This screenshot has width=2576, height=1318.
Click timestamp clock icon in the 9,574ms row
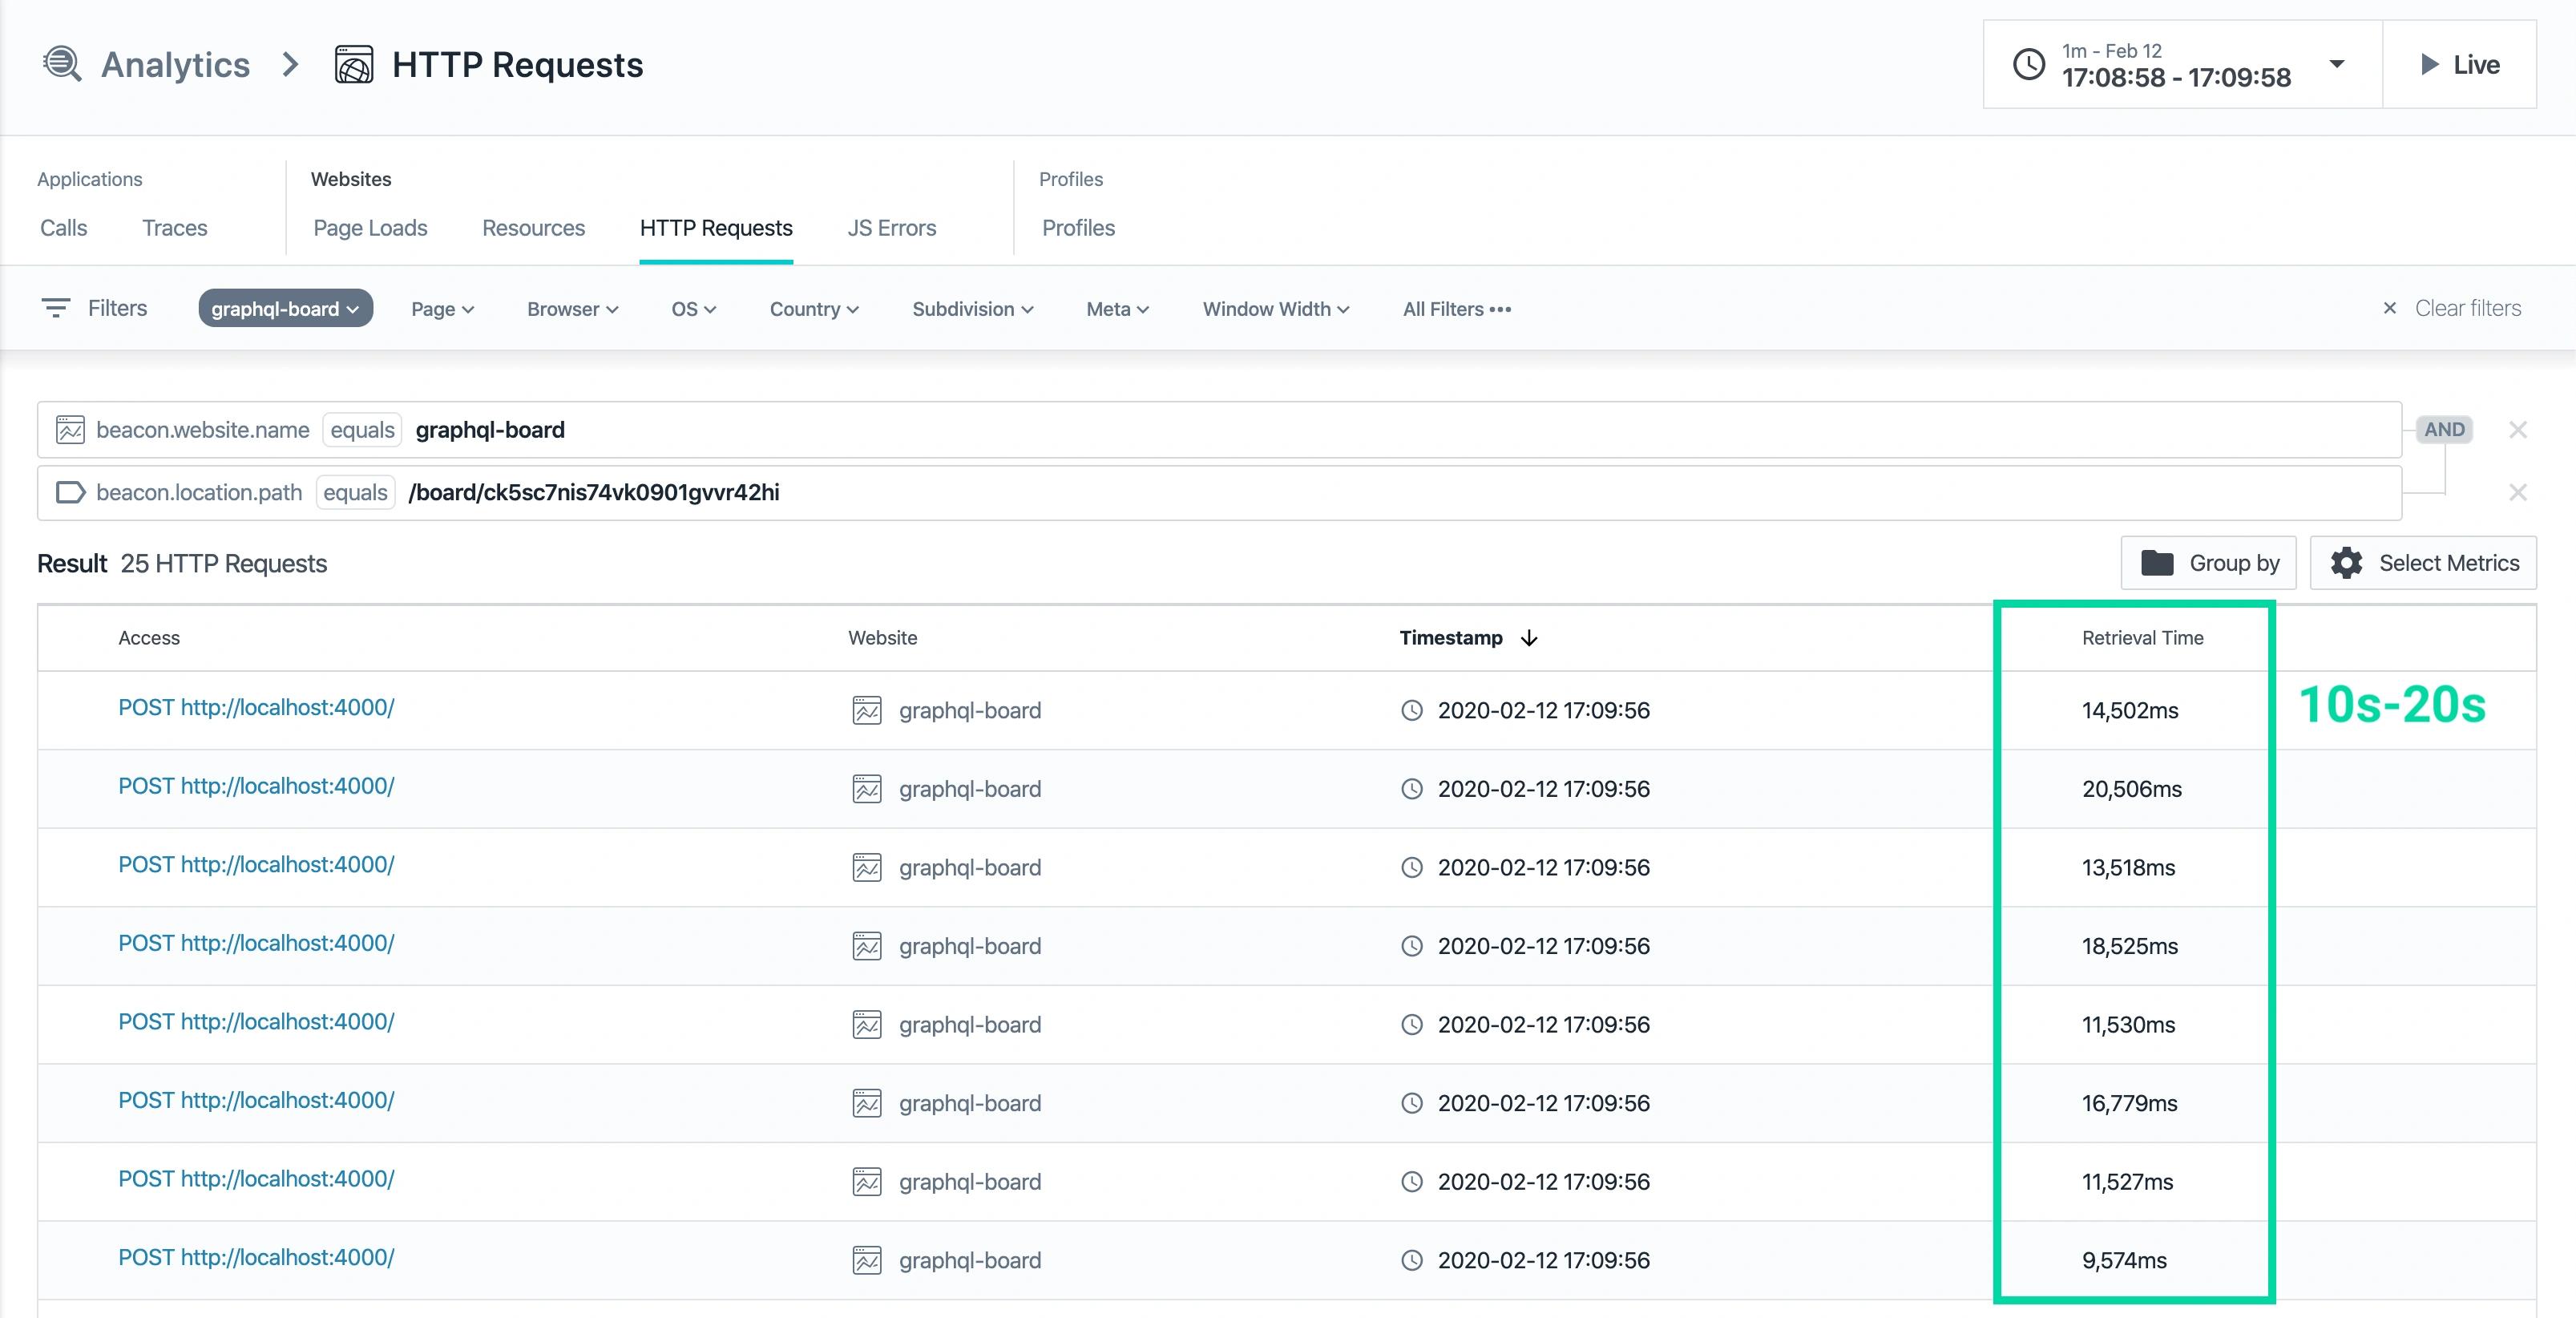[1412, 1261]
